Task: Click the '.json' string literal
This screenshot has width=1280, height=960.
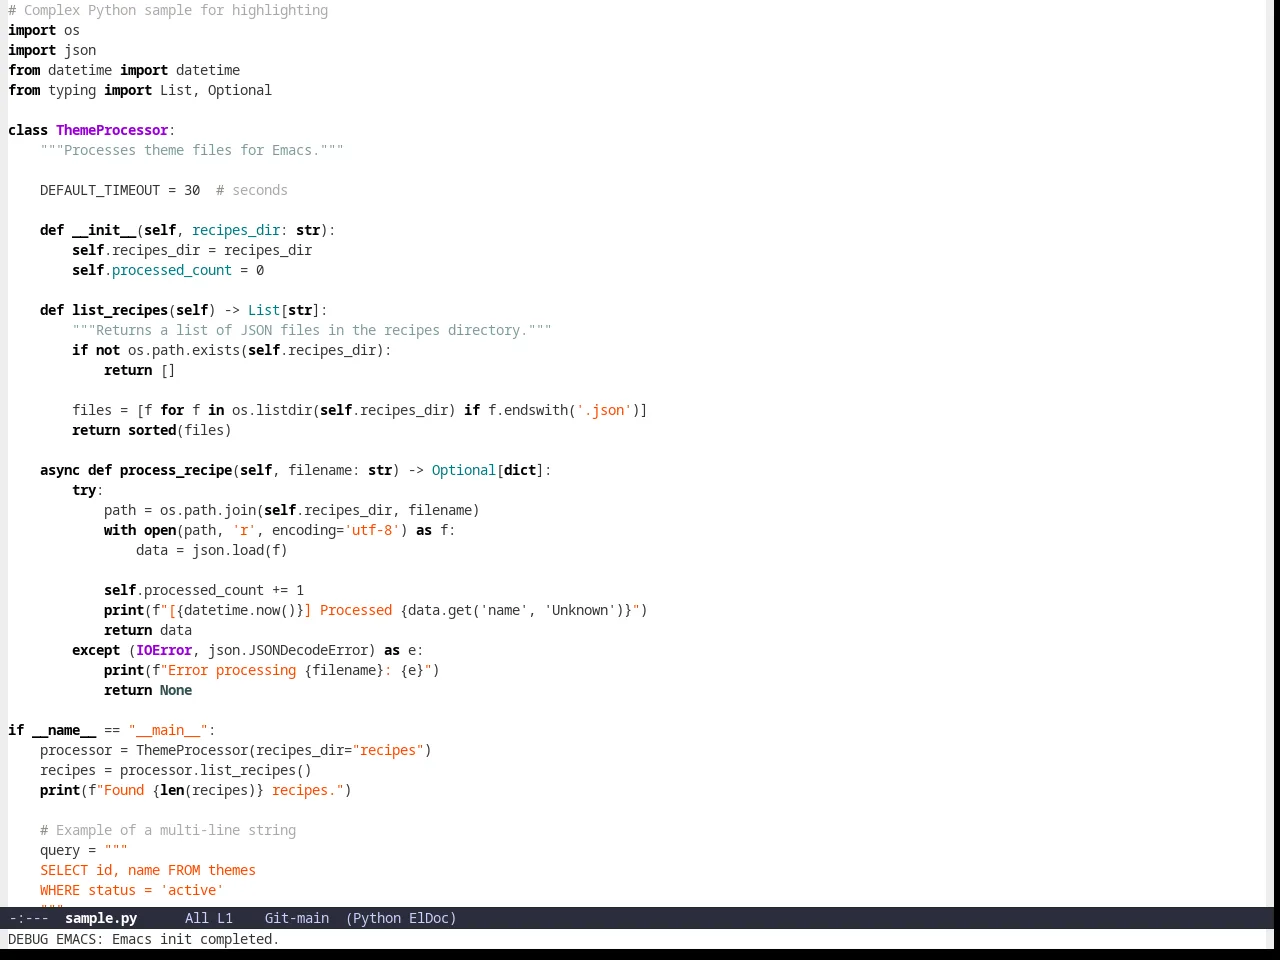Action: point(604,410)
